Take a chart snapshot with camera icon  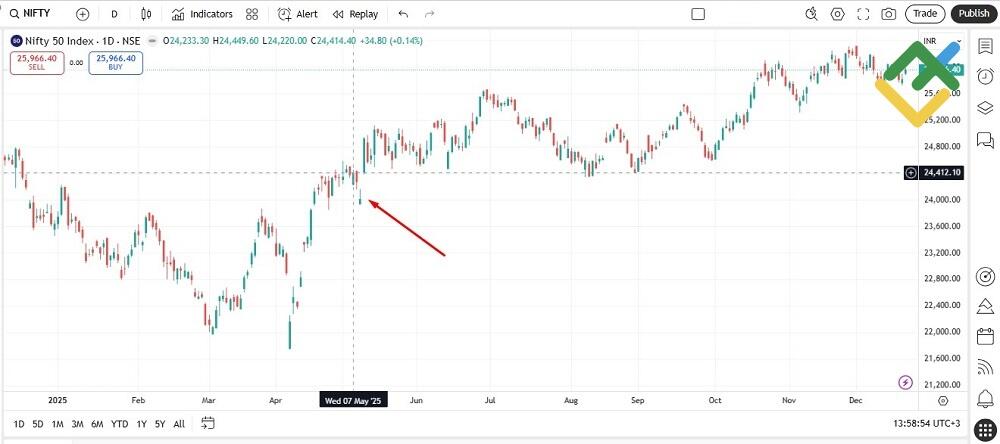coord(888,14)
